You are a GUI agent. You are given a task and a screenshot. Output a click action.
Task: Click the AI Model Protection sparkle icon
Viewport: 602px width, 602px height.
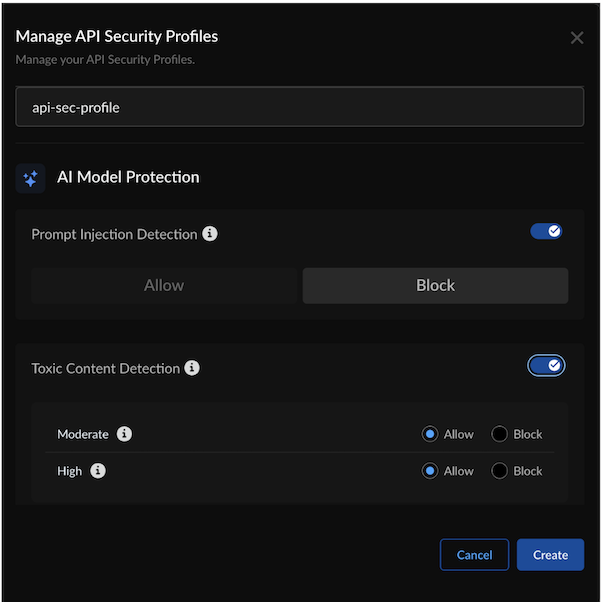(30, 178)
